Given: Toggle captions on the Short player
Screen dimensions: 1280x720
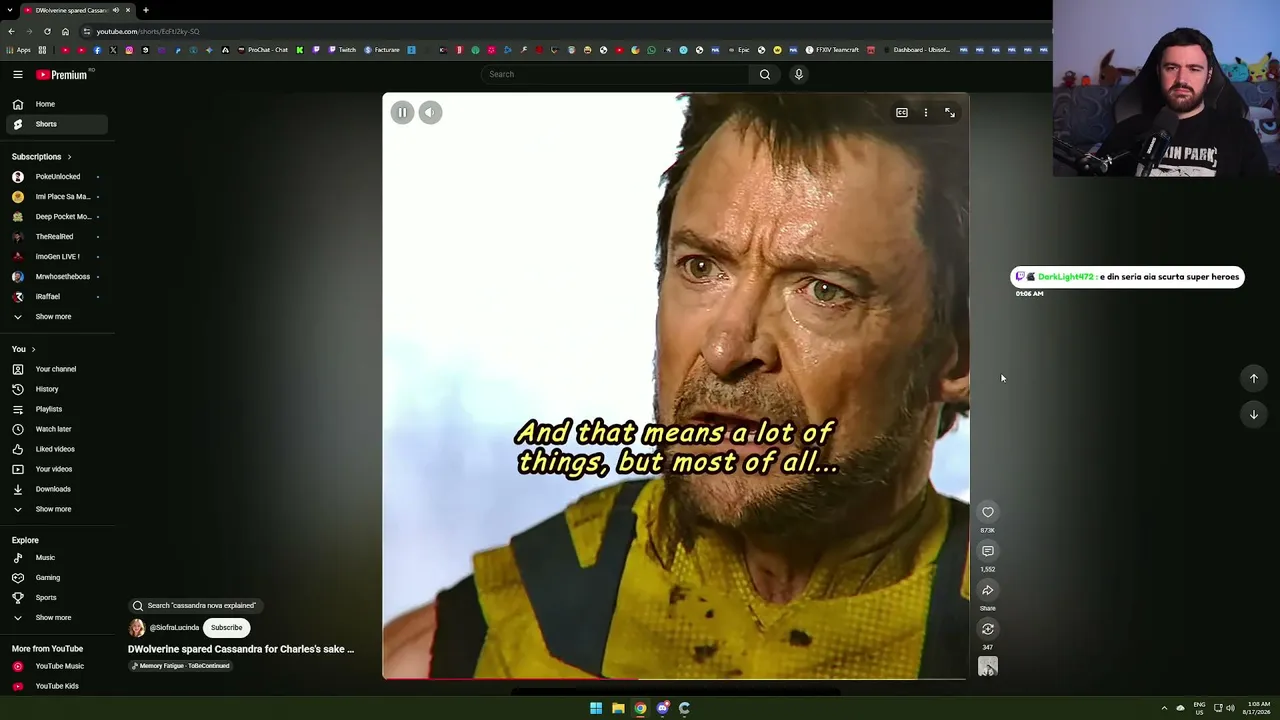Looking at the screenshot, I should [902, 113].
